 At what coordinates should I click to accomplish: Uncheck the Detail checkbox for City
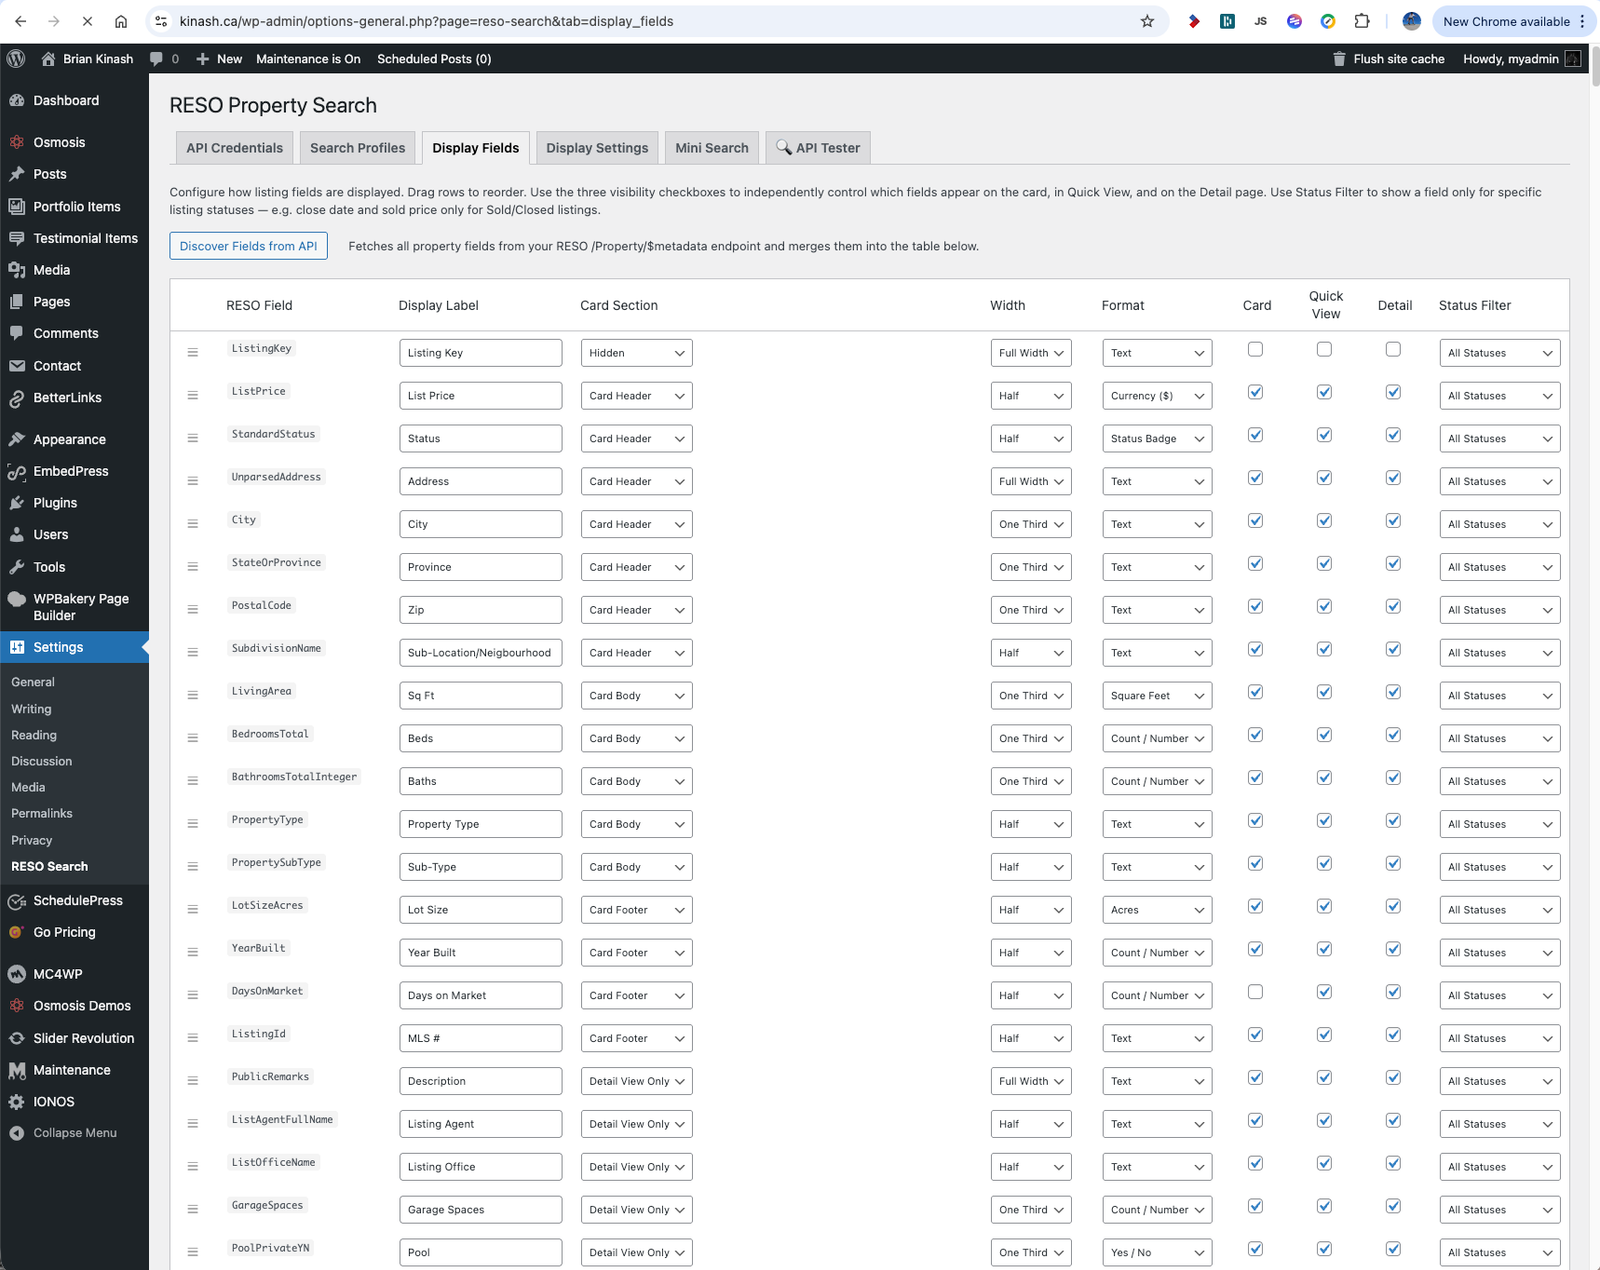coord(1393,521)
